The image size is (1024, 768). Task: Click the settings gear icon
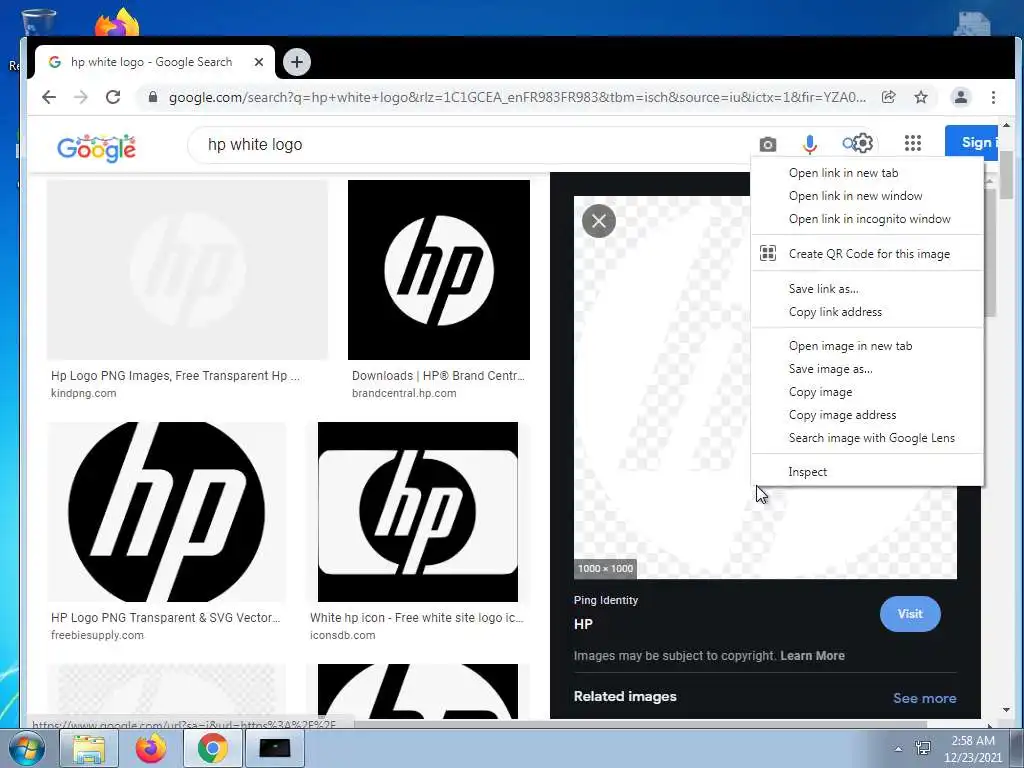(863, 143)
